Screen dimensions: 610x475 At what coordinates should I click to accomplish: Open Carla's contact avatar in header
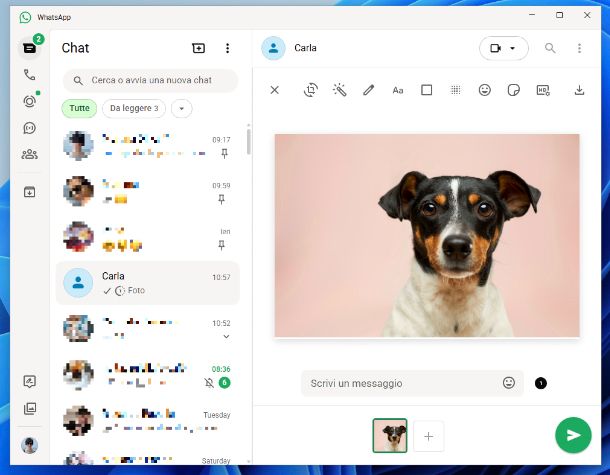pyautogui.click(x=273, y=48)
